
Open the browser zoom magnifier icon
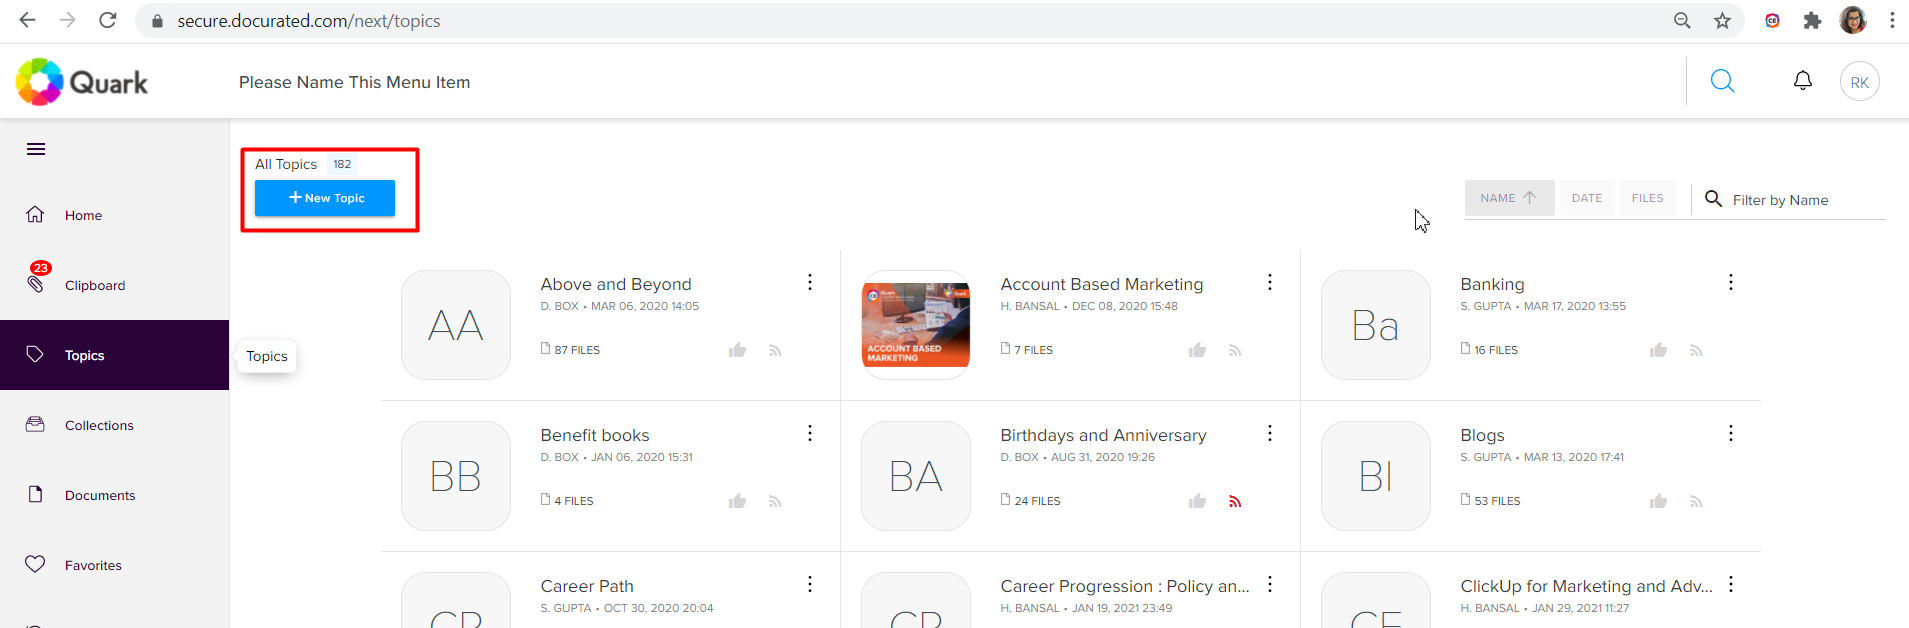[x=1682, y=20]
